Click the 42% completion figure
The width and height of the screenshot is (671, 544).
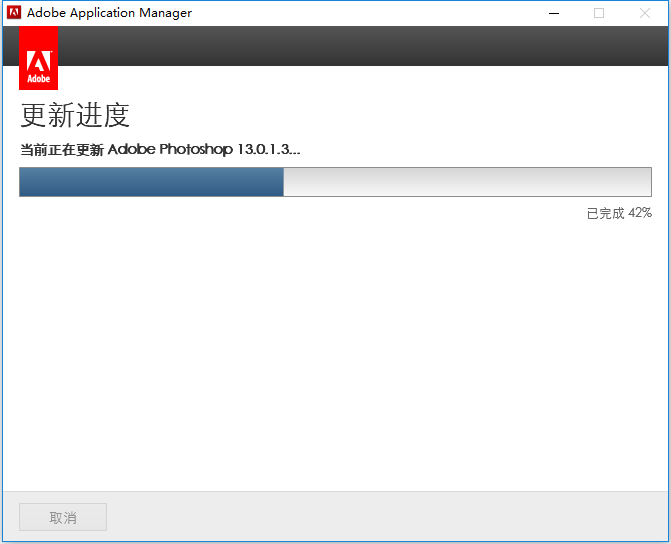[640, 213]
